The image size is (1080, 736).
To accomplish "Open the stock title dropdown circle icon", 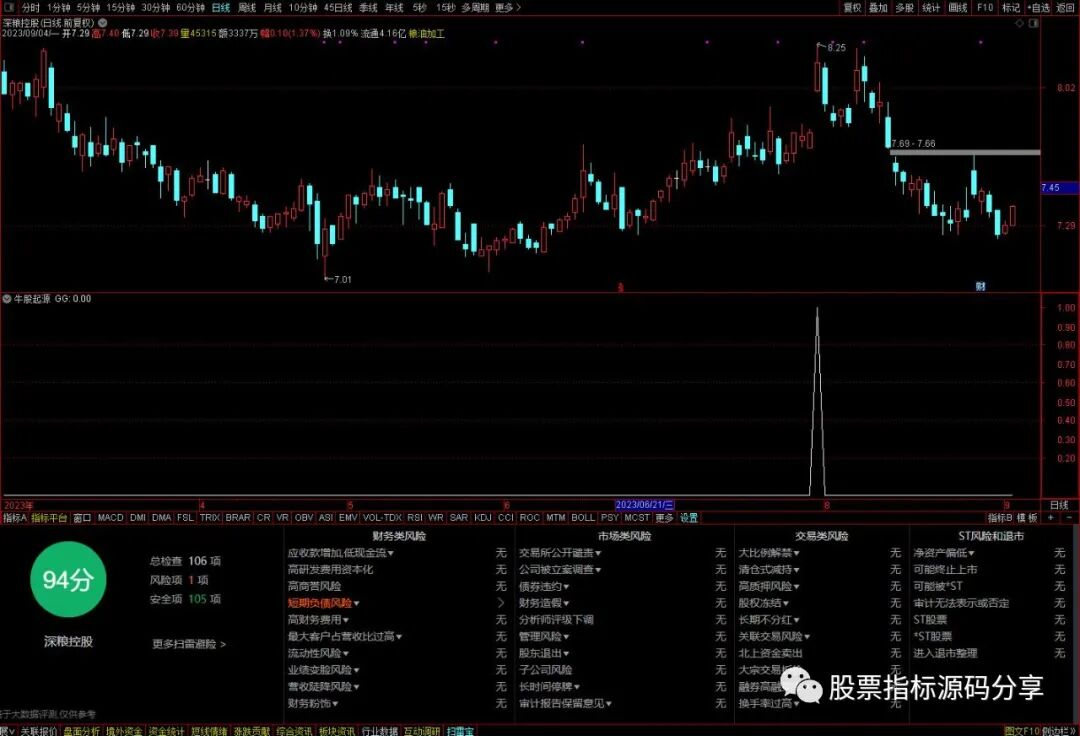I will click(103, 23).
